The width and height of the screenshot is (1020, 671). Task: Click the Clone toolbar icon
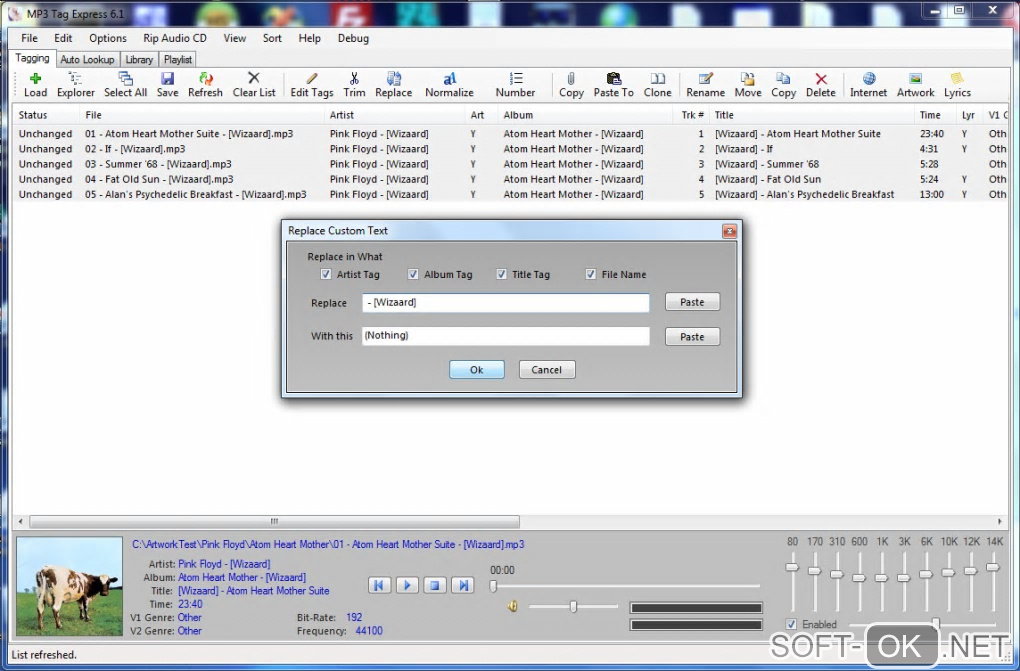[x=658, y=85]
